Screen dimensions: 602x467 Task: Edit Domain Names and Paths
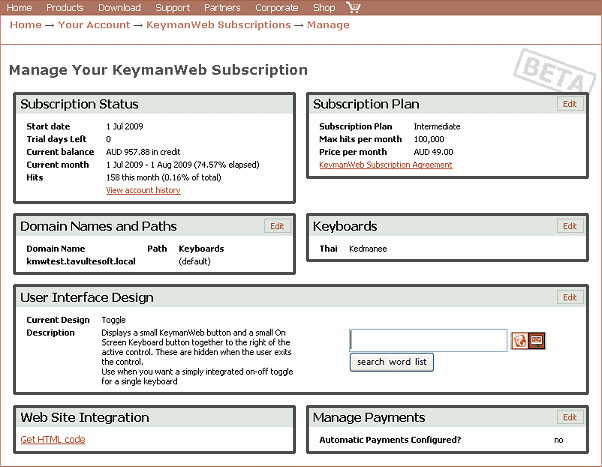click(277, 226)
